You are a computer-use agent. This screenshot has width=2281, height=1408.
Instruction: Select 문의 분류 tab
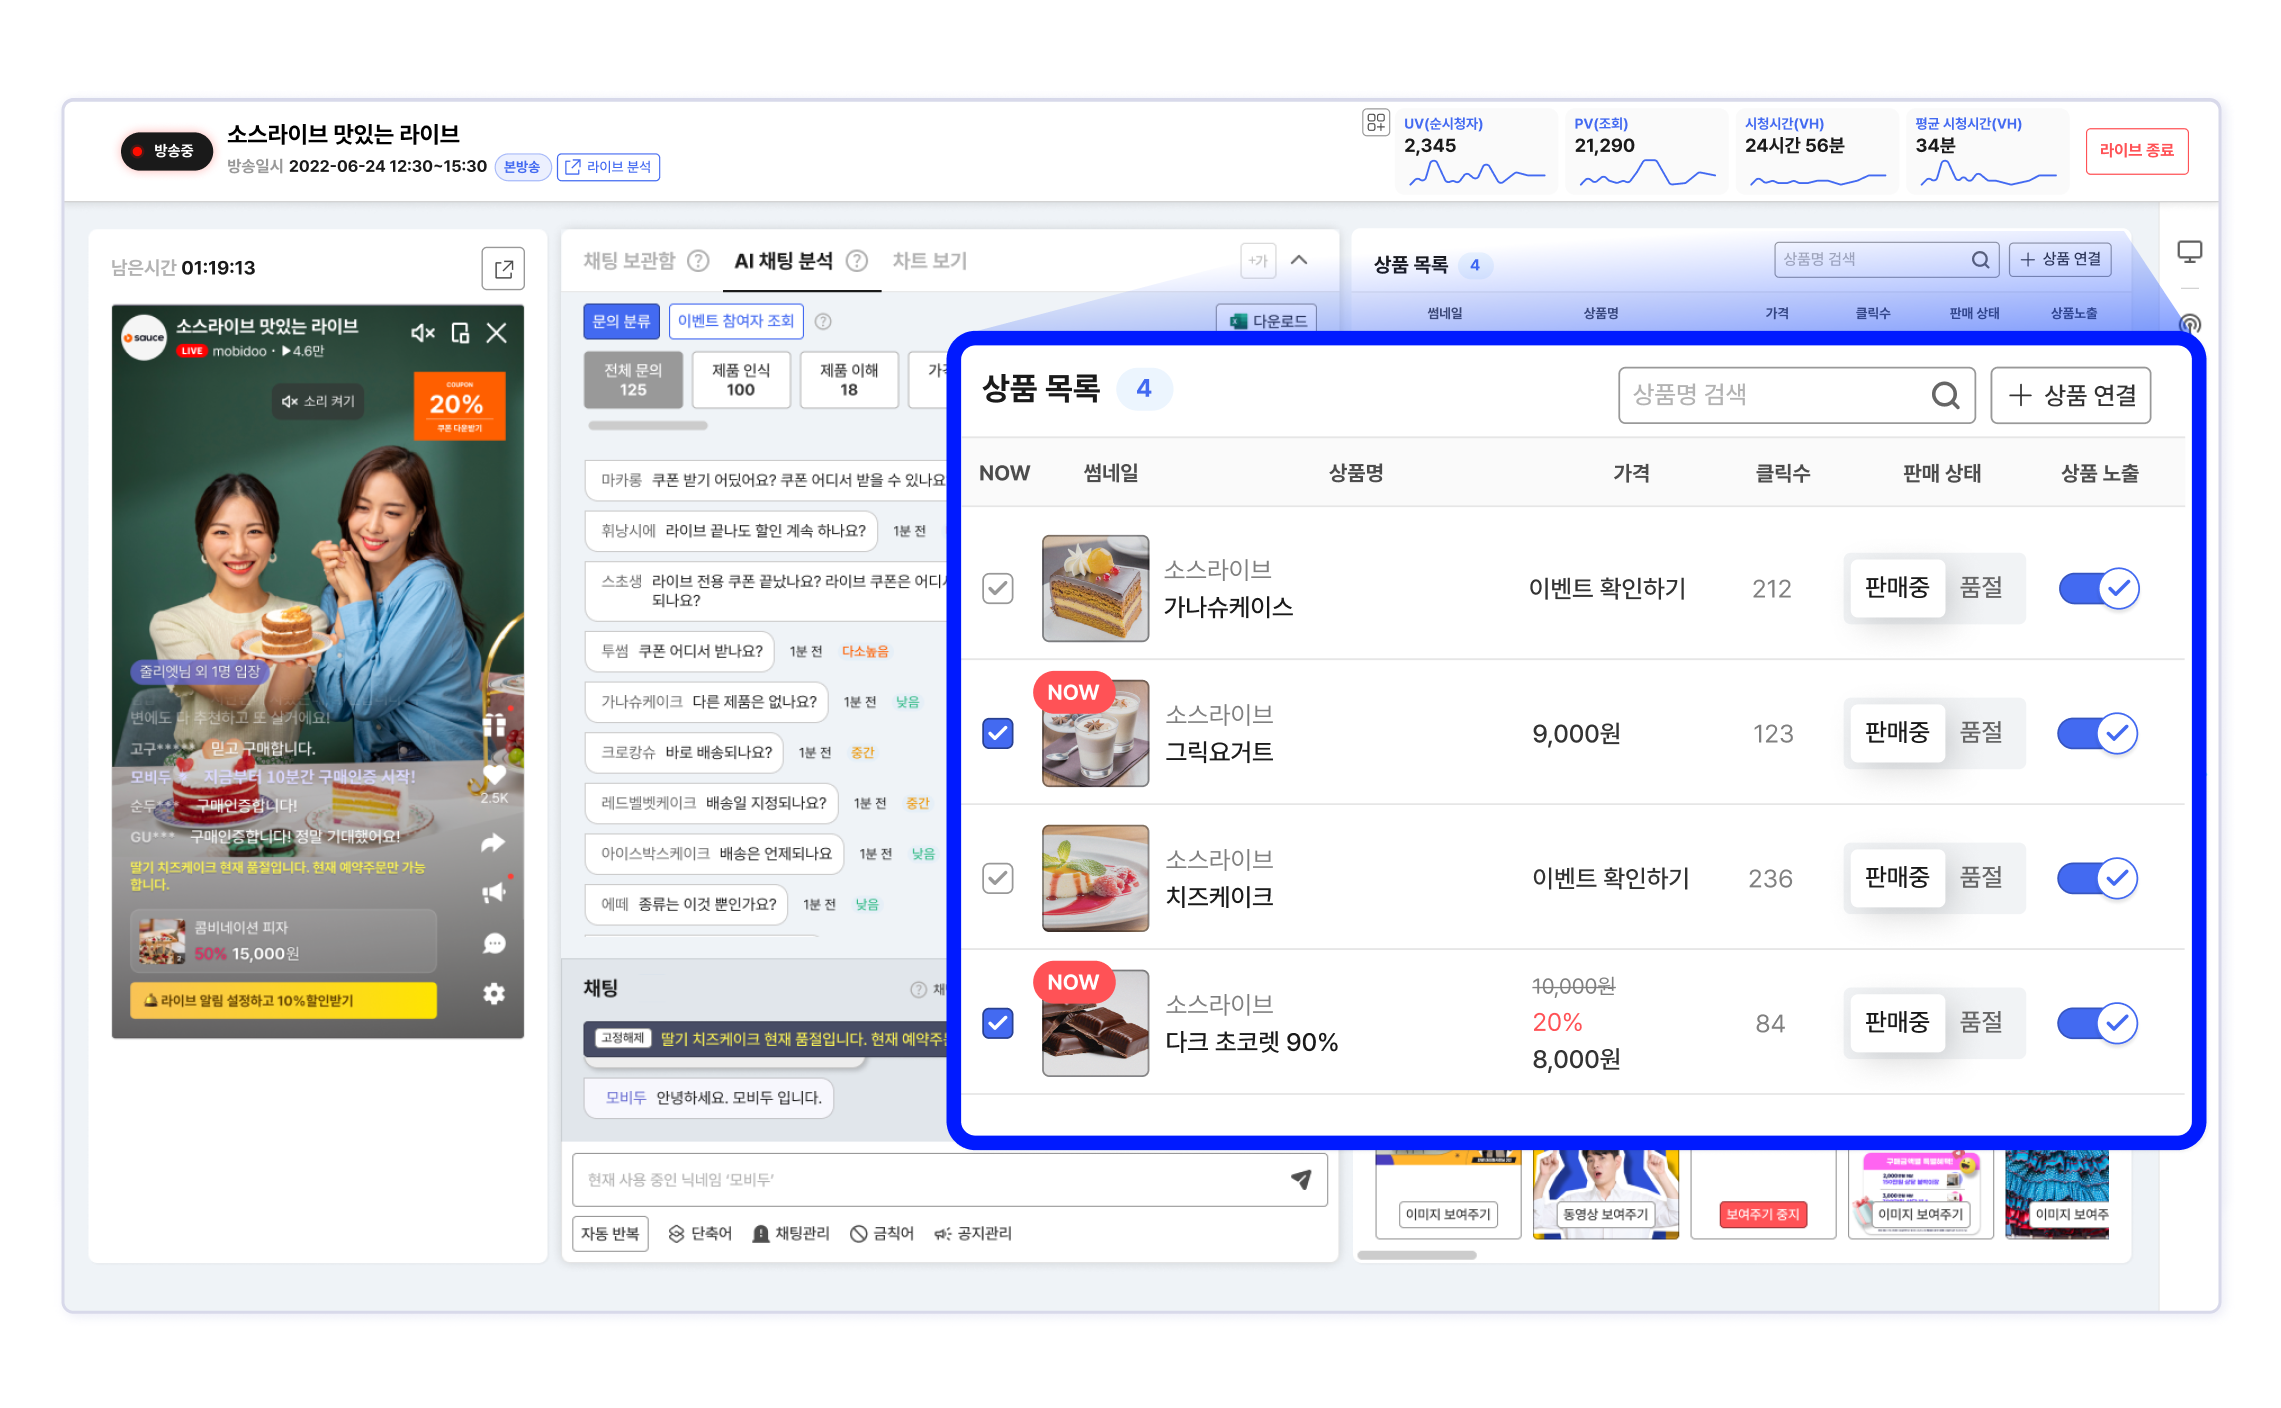coord(621,321)
